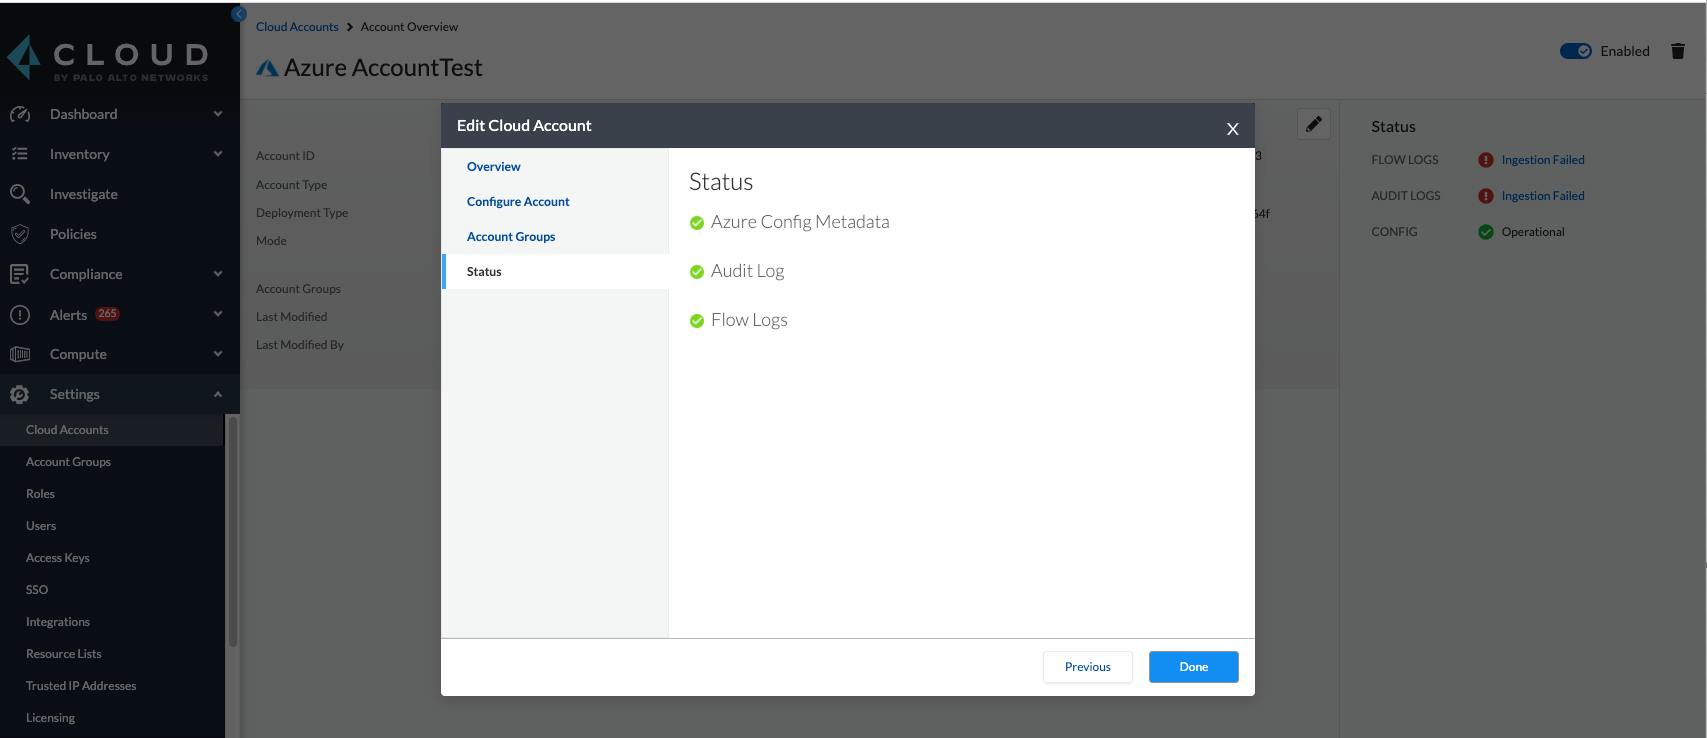Expand the Dashboard menu chevron
Screen dimensions: 1707x738
click(218, 114)
